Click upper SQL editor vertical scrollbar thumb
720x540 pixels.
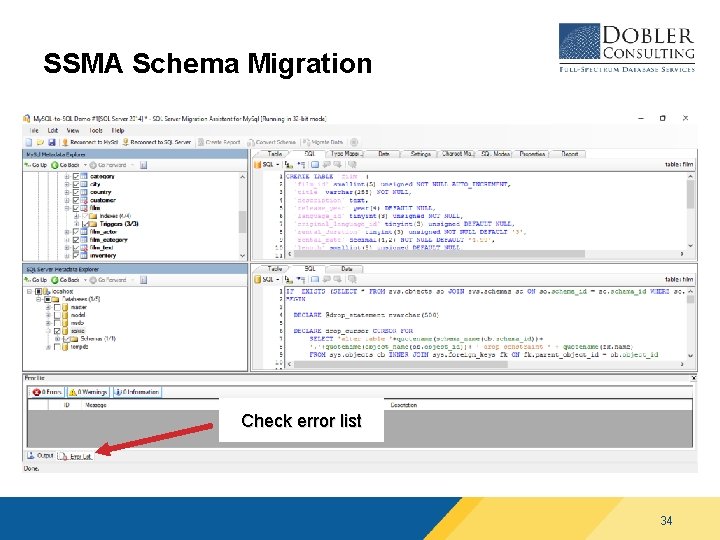point(690,194)
